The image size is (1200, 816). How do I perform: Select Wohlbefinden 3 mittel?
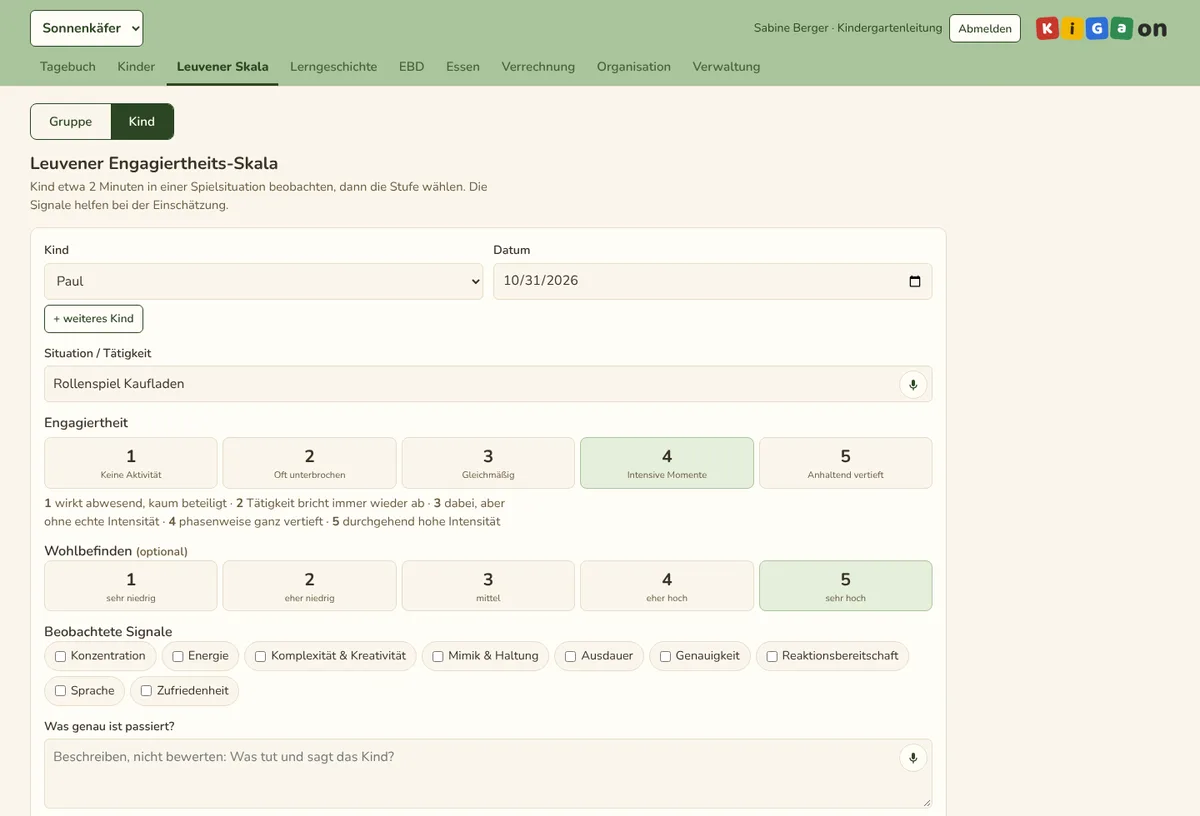[488, 586]
